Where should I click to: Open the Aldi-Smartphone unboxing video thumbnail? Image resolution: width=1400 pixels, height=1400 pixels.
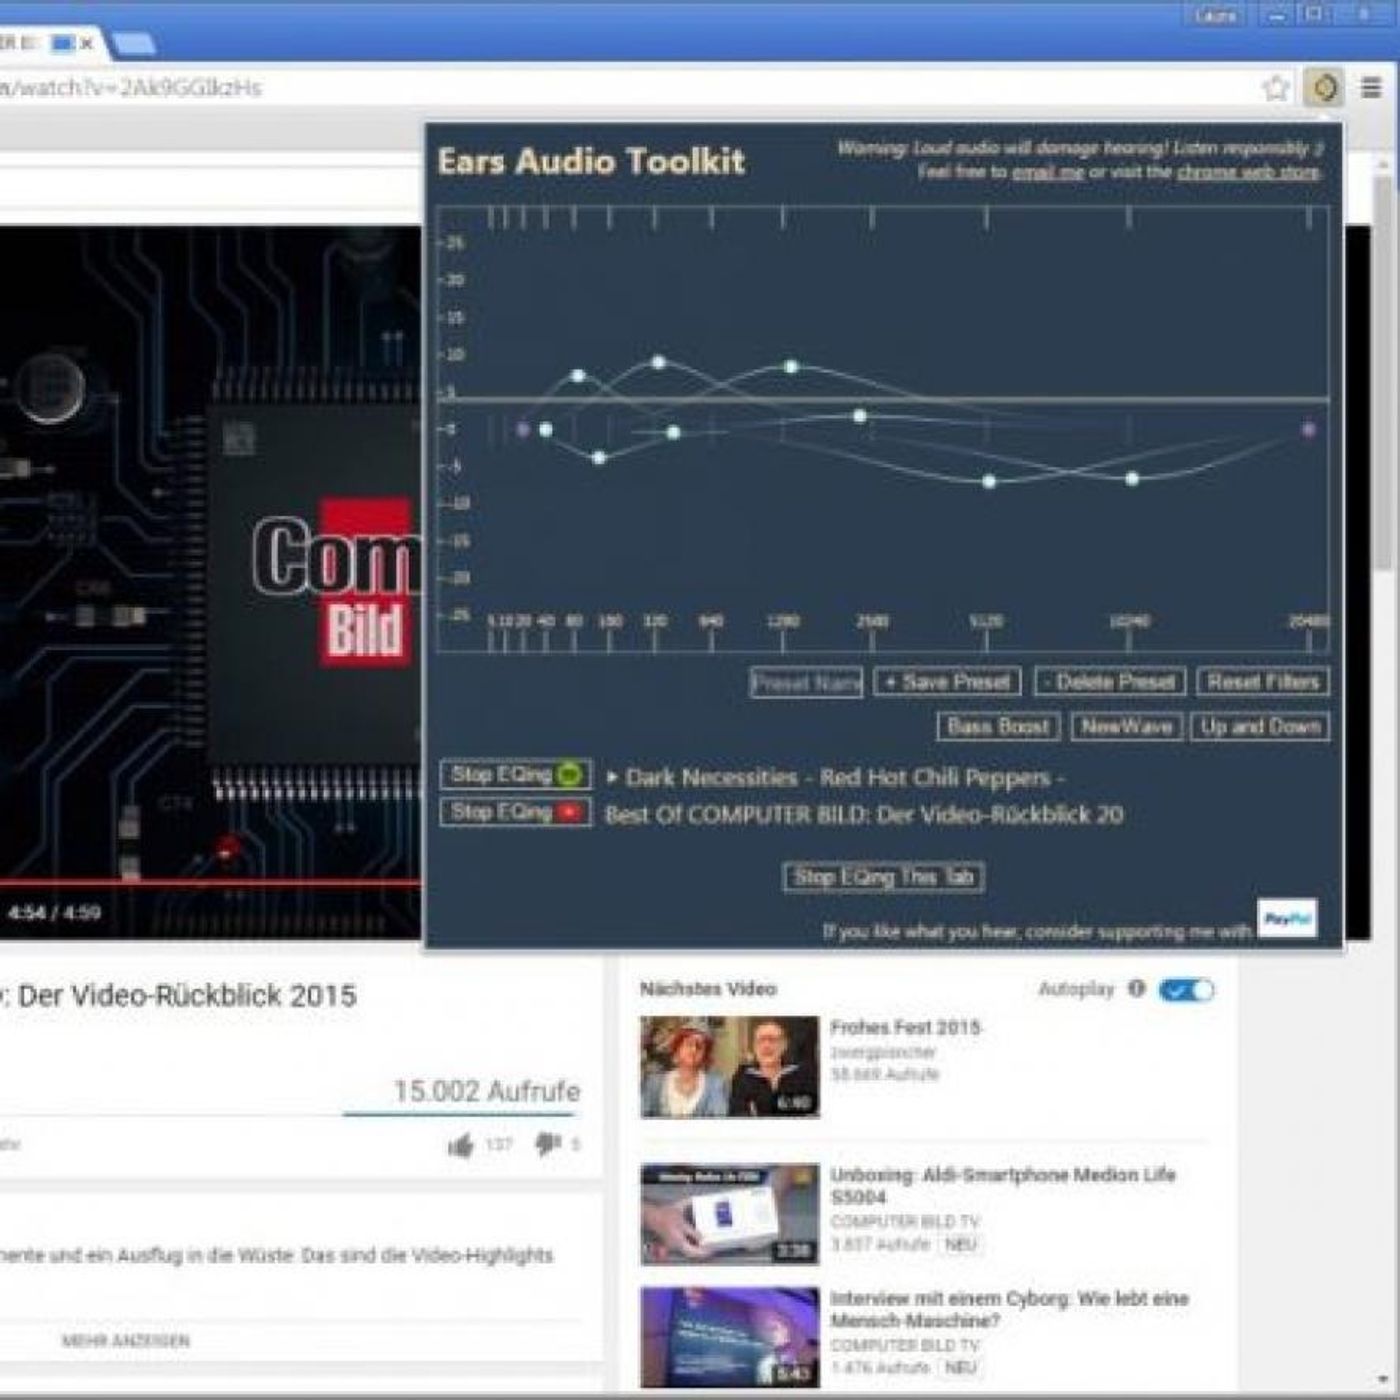(x=729, y=1214)
